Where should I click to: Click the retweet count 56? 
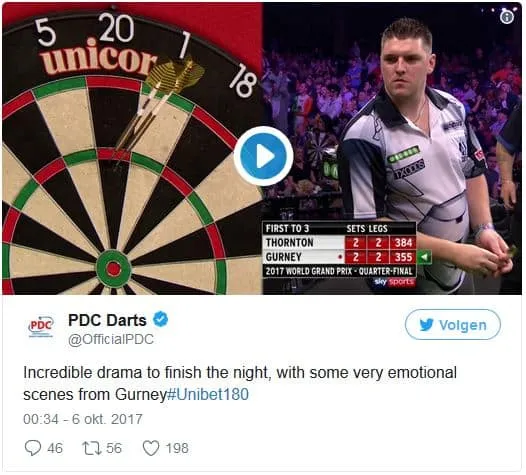click(x=114, y=448)
